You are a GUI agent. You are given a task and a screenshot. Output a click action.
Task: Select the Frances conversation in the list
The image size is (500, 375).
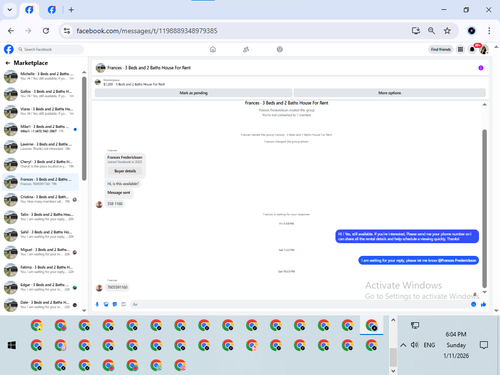[x=40, y=182]
